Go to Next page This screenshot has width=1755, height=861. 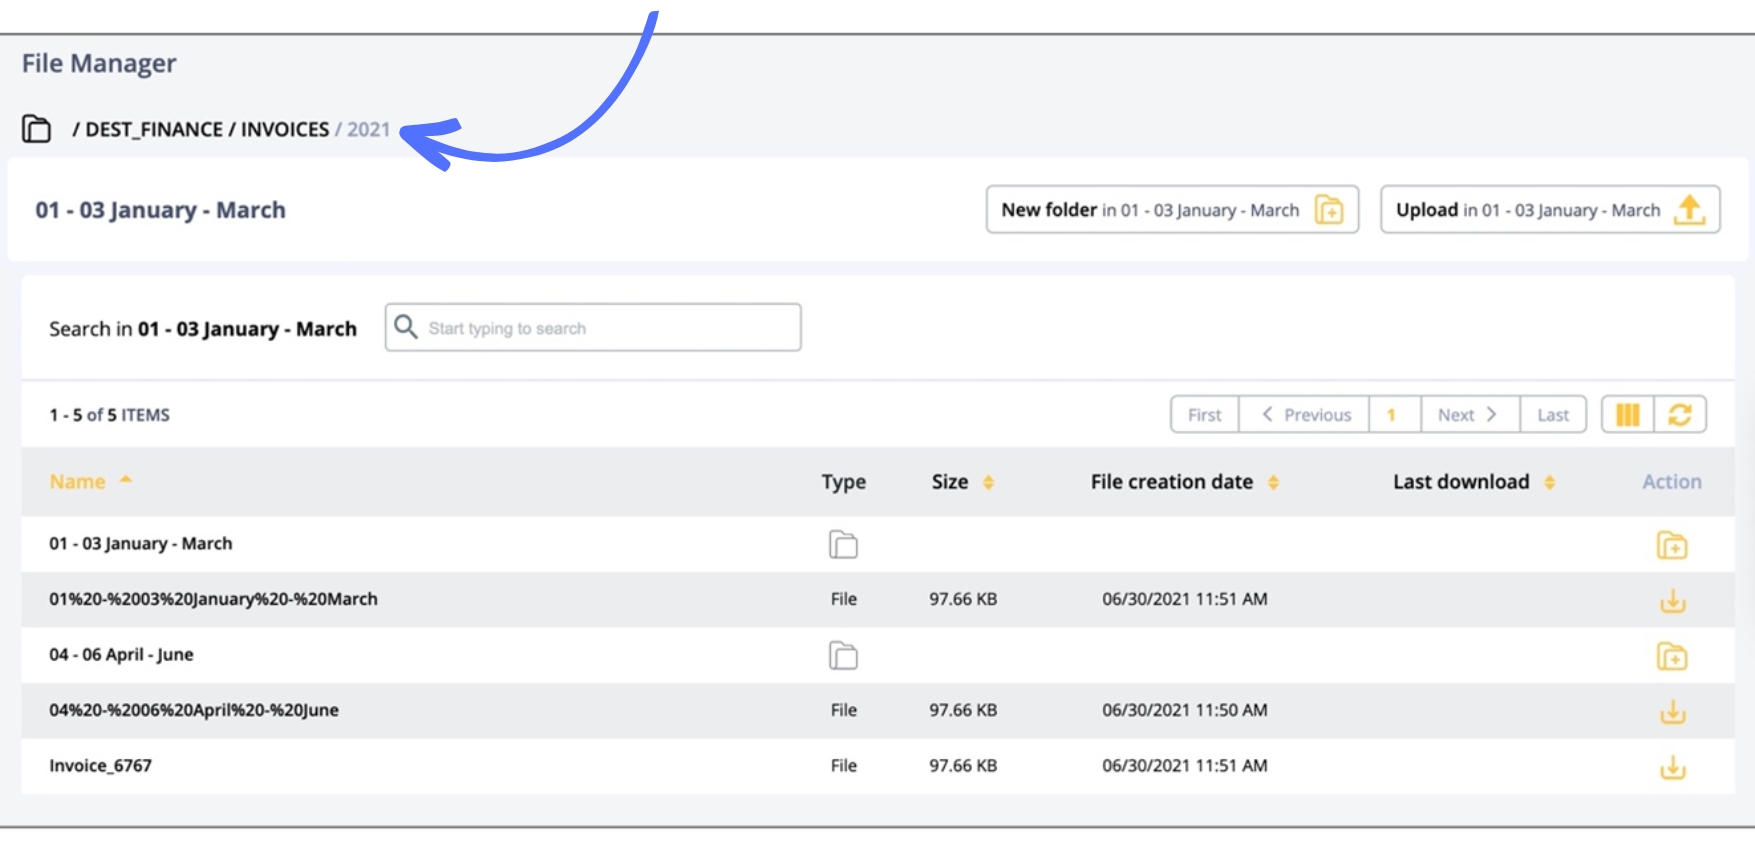1468,415
